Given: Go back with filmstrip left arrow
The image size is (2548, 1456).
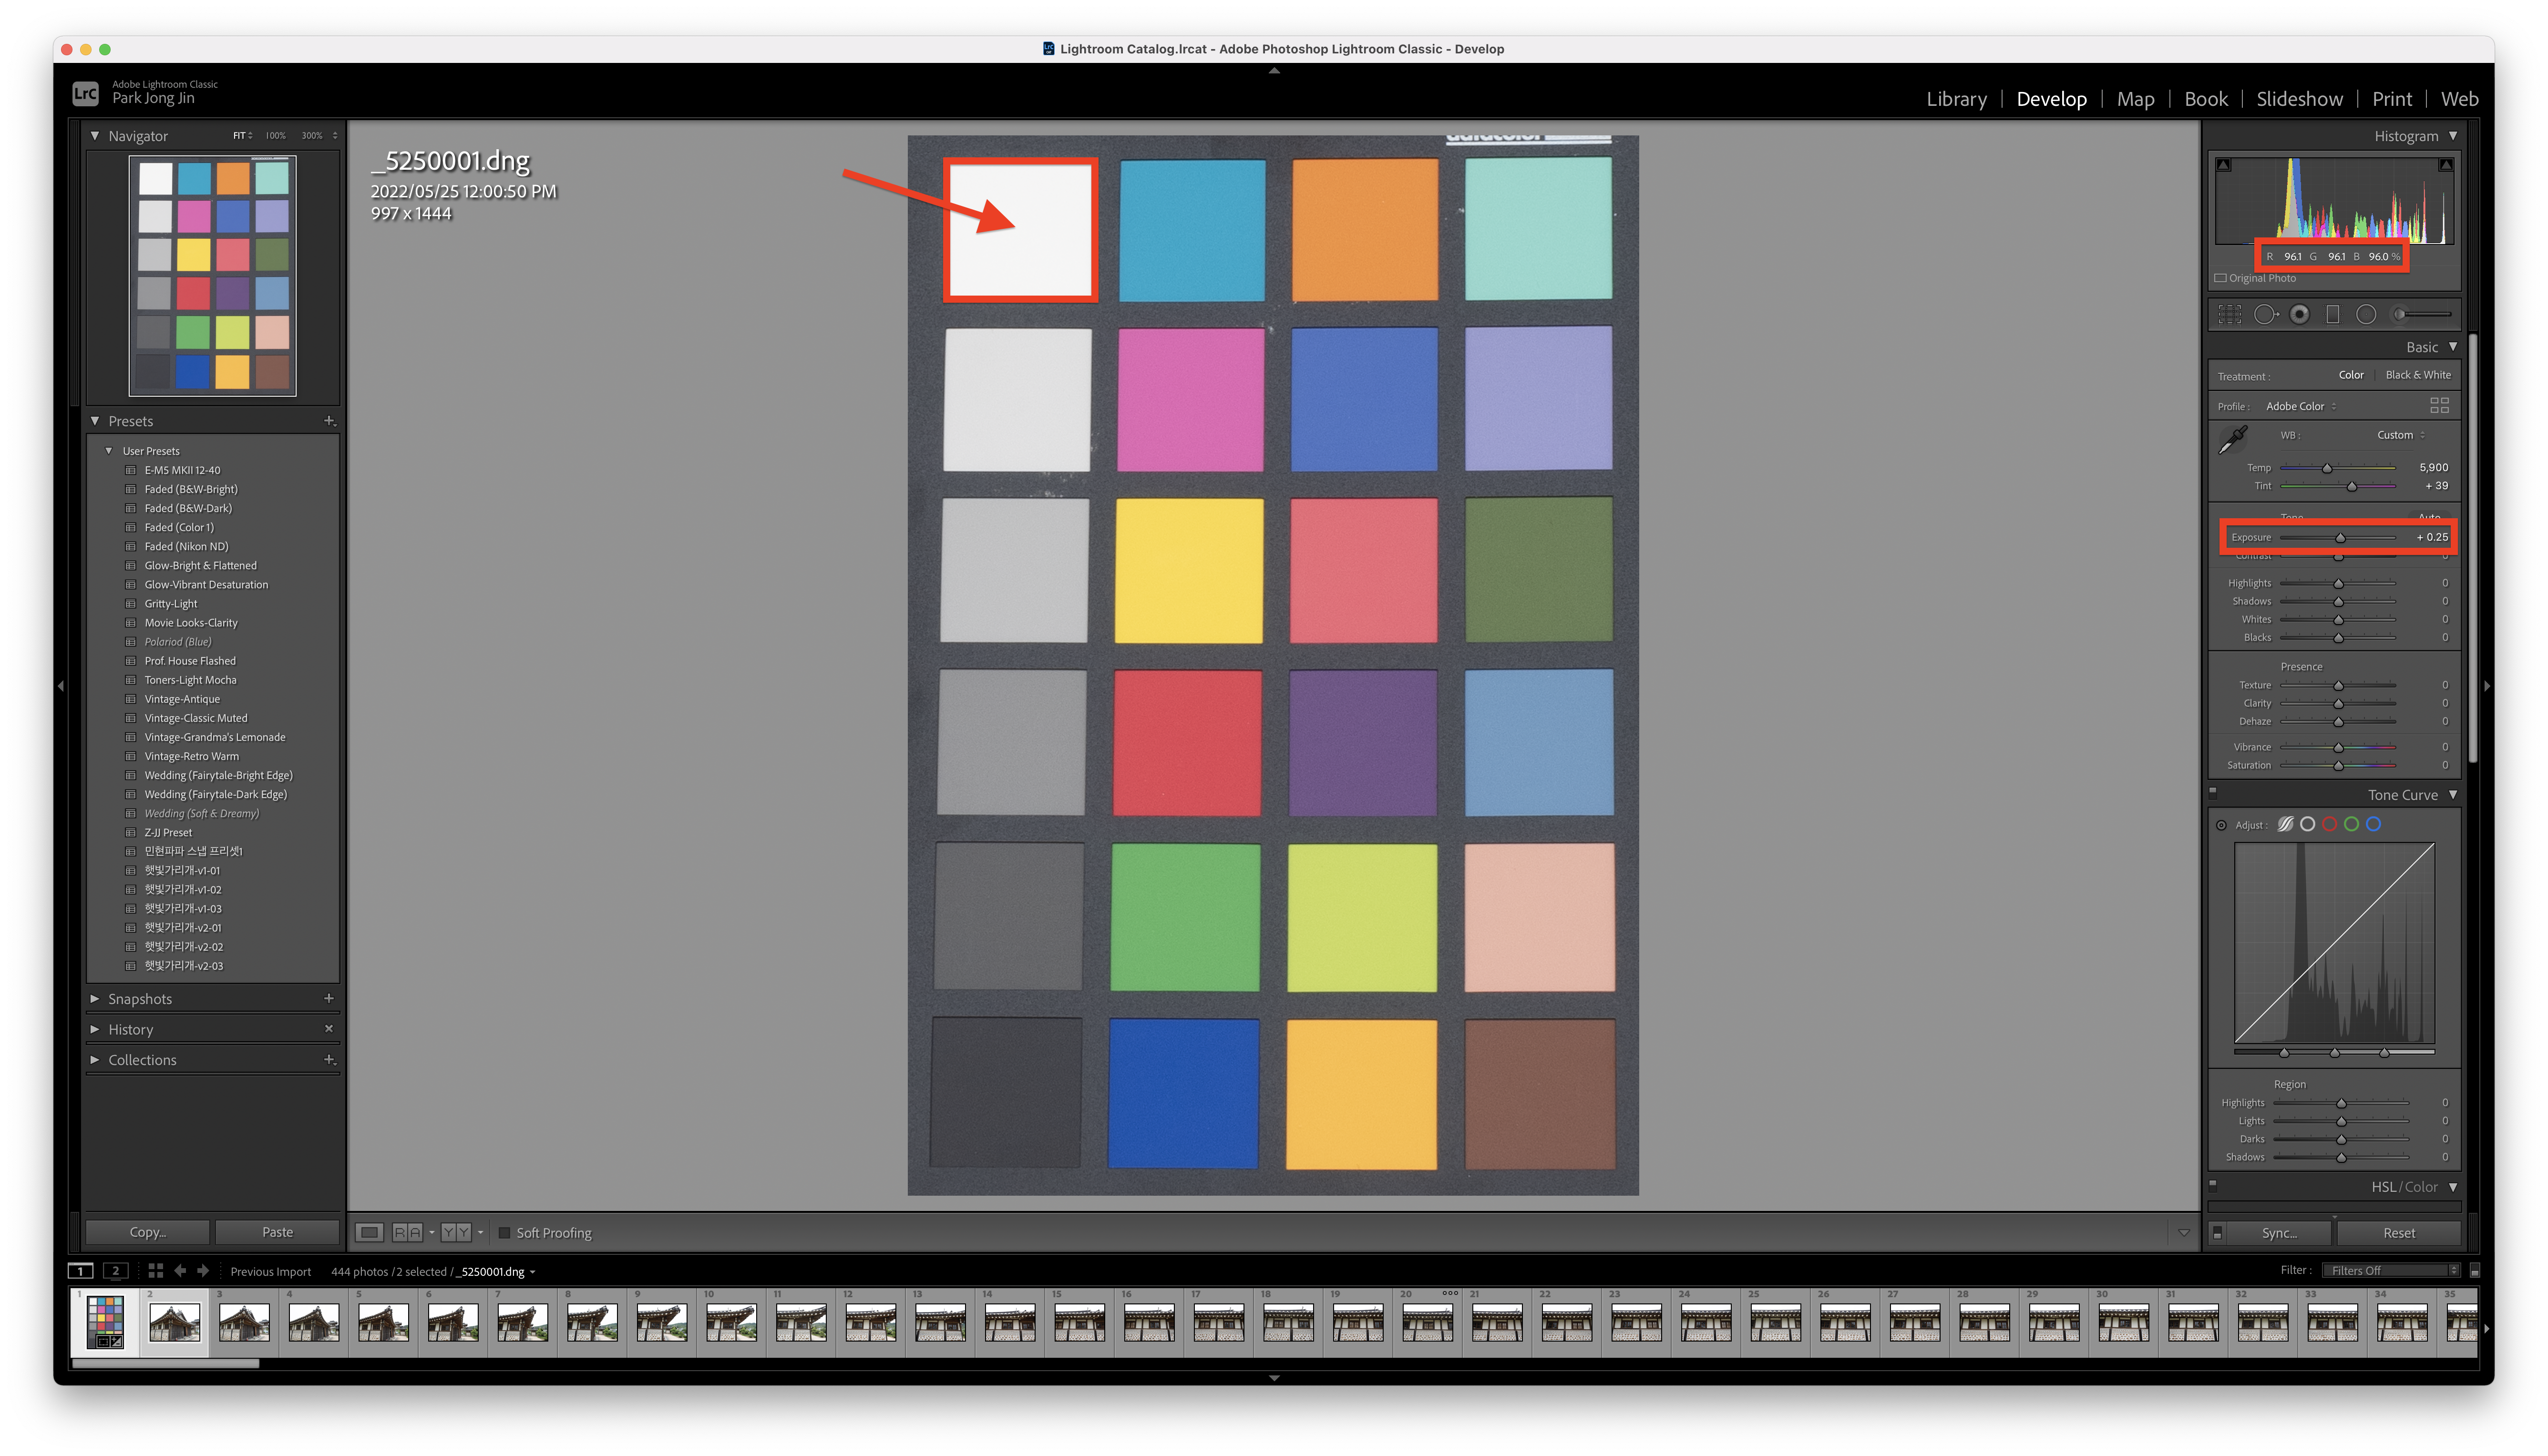Looking at the screenshot, I should pyautogui.click(x=180, y=1270).
